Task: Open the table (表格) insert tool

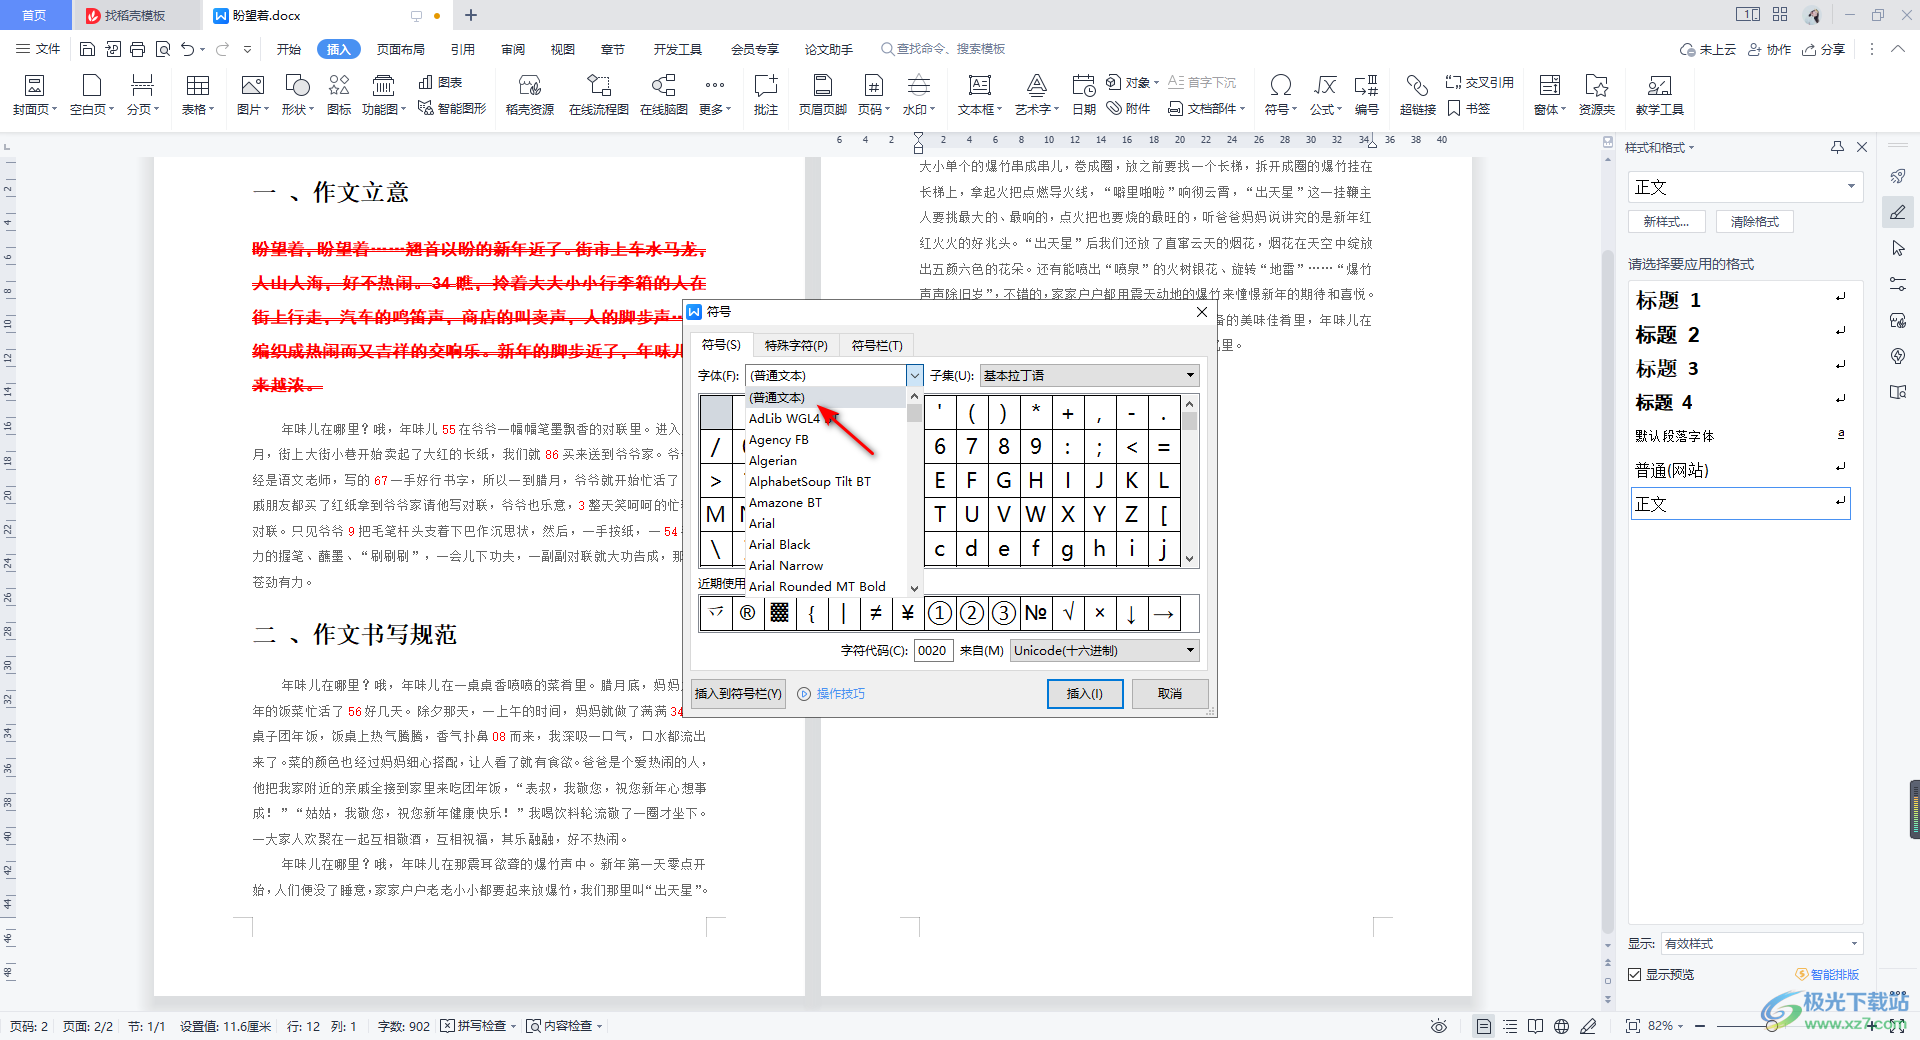Action: point(197,95)
